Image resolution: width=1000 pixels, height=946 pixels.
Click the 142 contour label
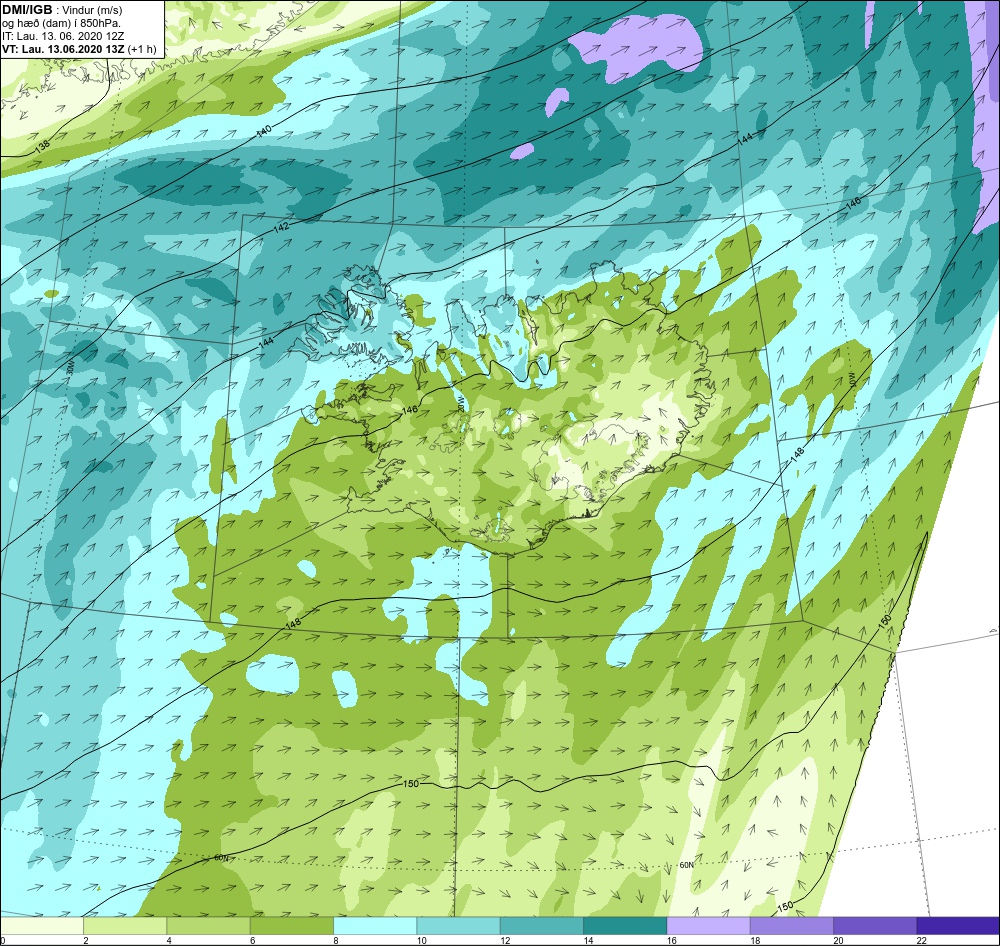pyautogui.click(x=282, y=227)
